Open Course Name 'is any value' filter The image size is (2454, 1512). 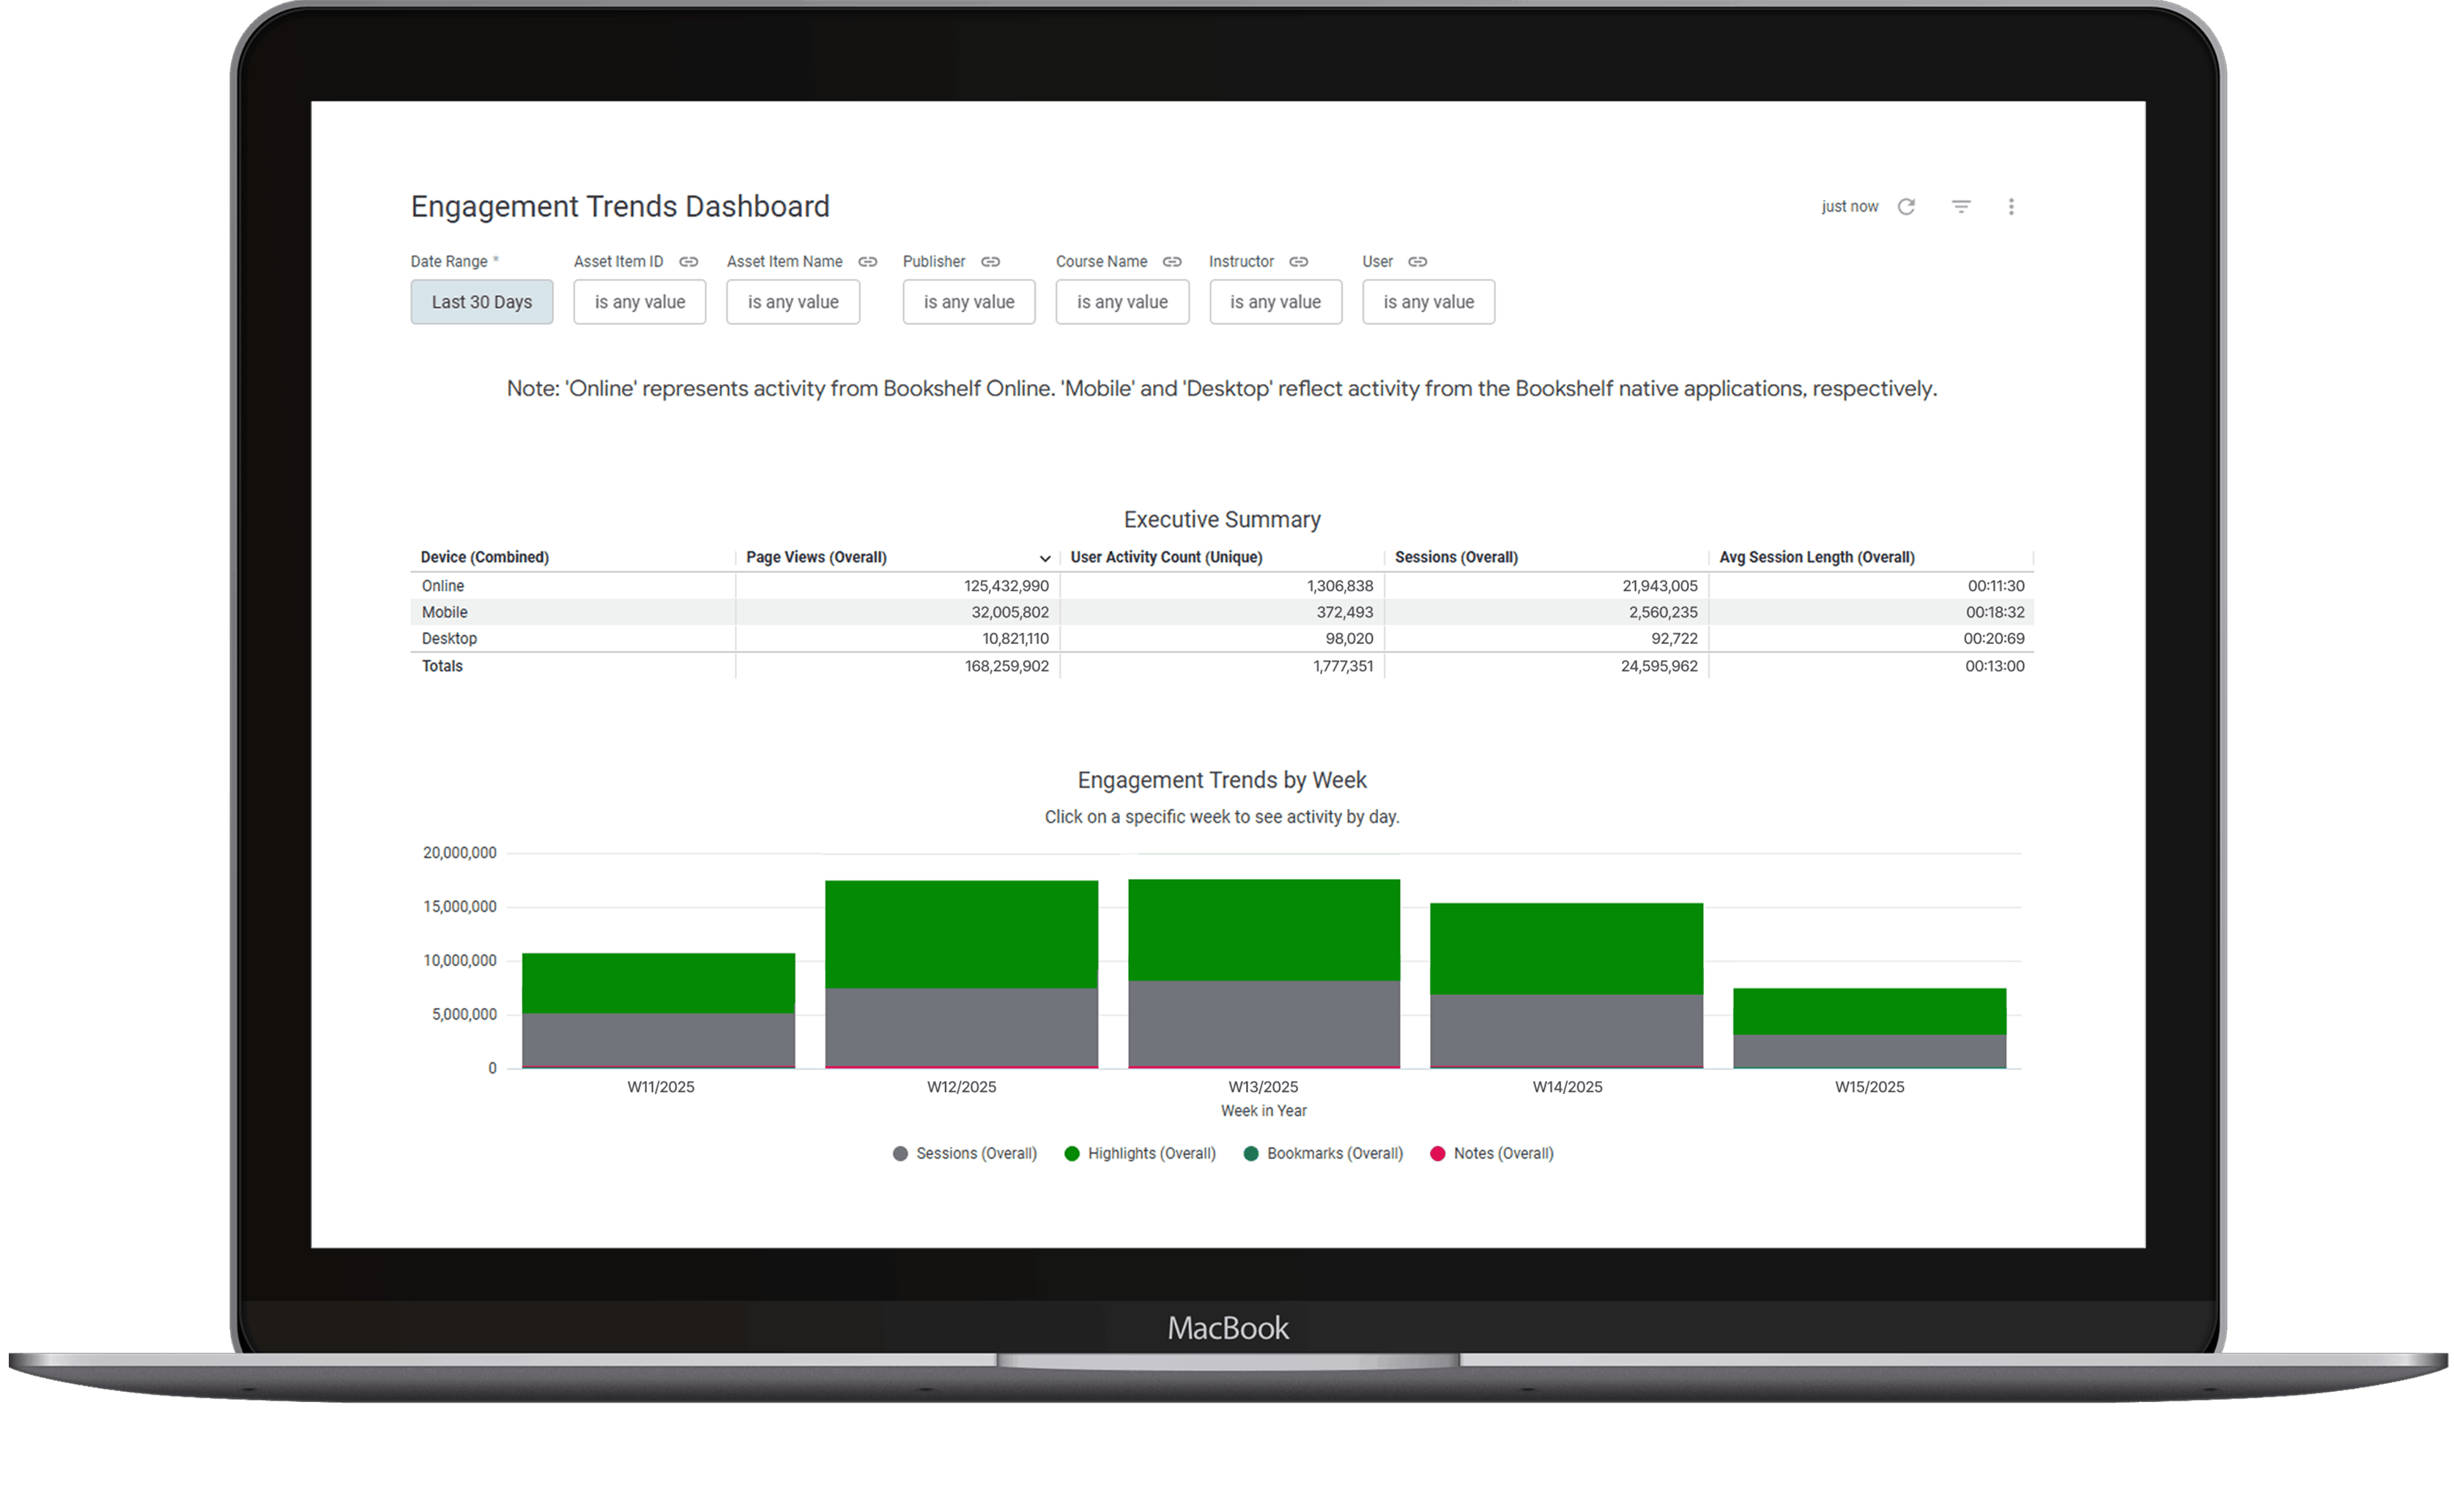(1122, 302)
